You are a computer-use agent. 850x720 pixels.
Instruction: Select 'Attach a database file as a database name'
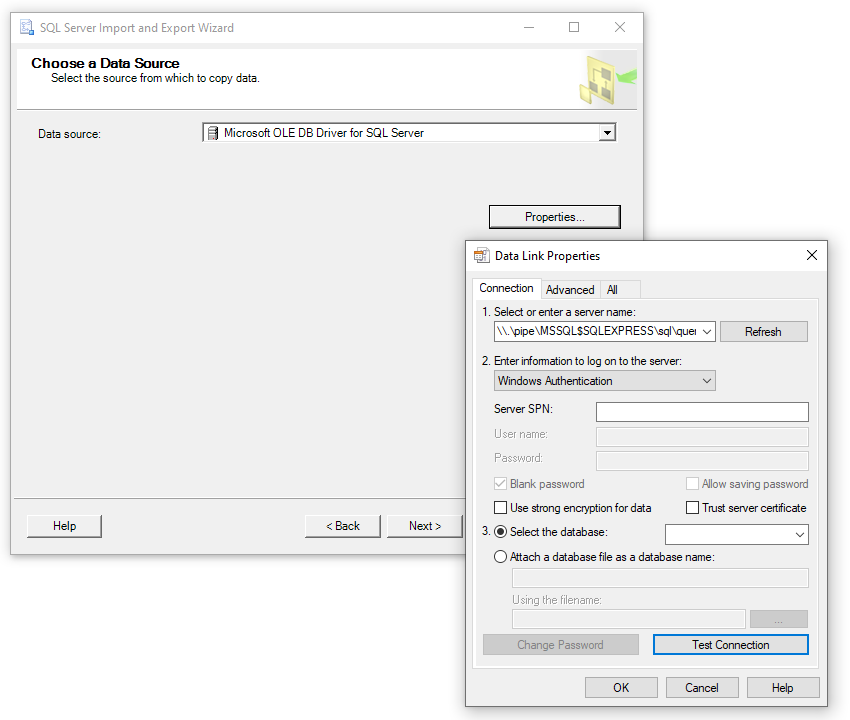pos(500,556)
